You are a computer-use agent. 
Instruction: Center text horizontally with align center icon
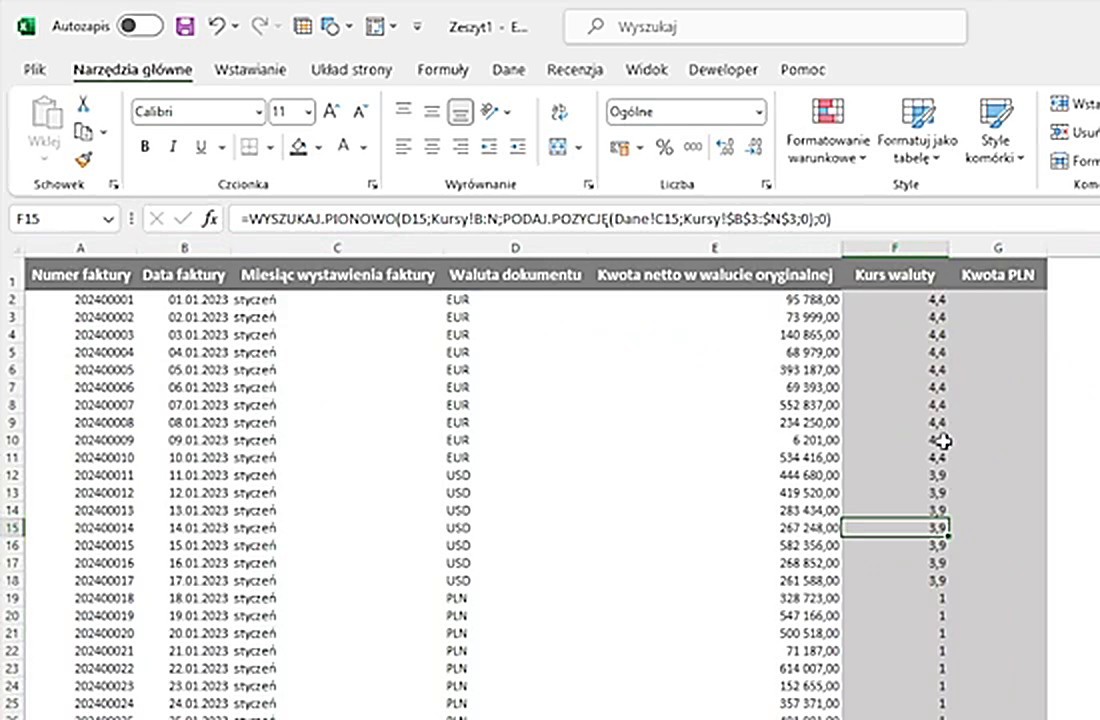(431, 147)
